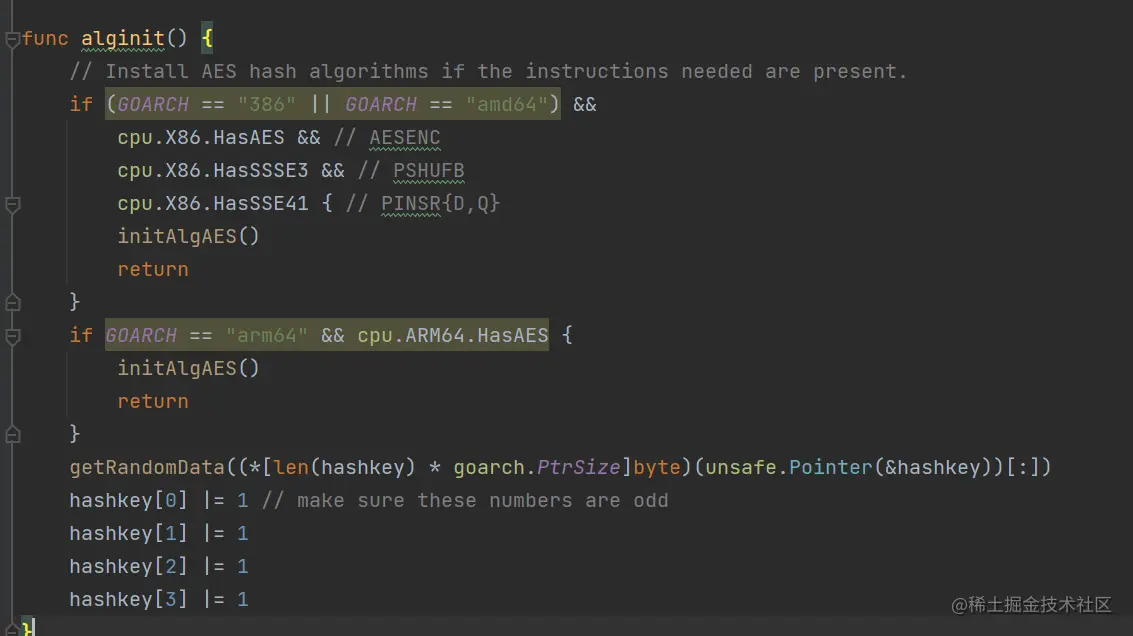Click the GOARCH identifier before "amd64"
The width and height of the screenshot is (1133, 636).
coord(381,105)
